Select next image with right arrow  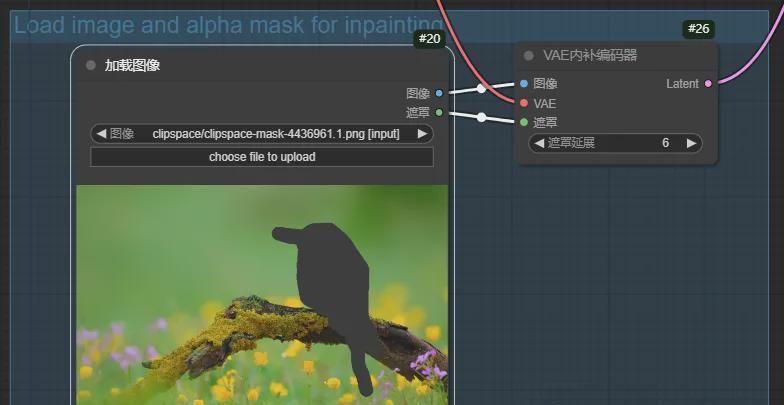click(422, 134)
